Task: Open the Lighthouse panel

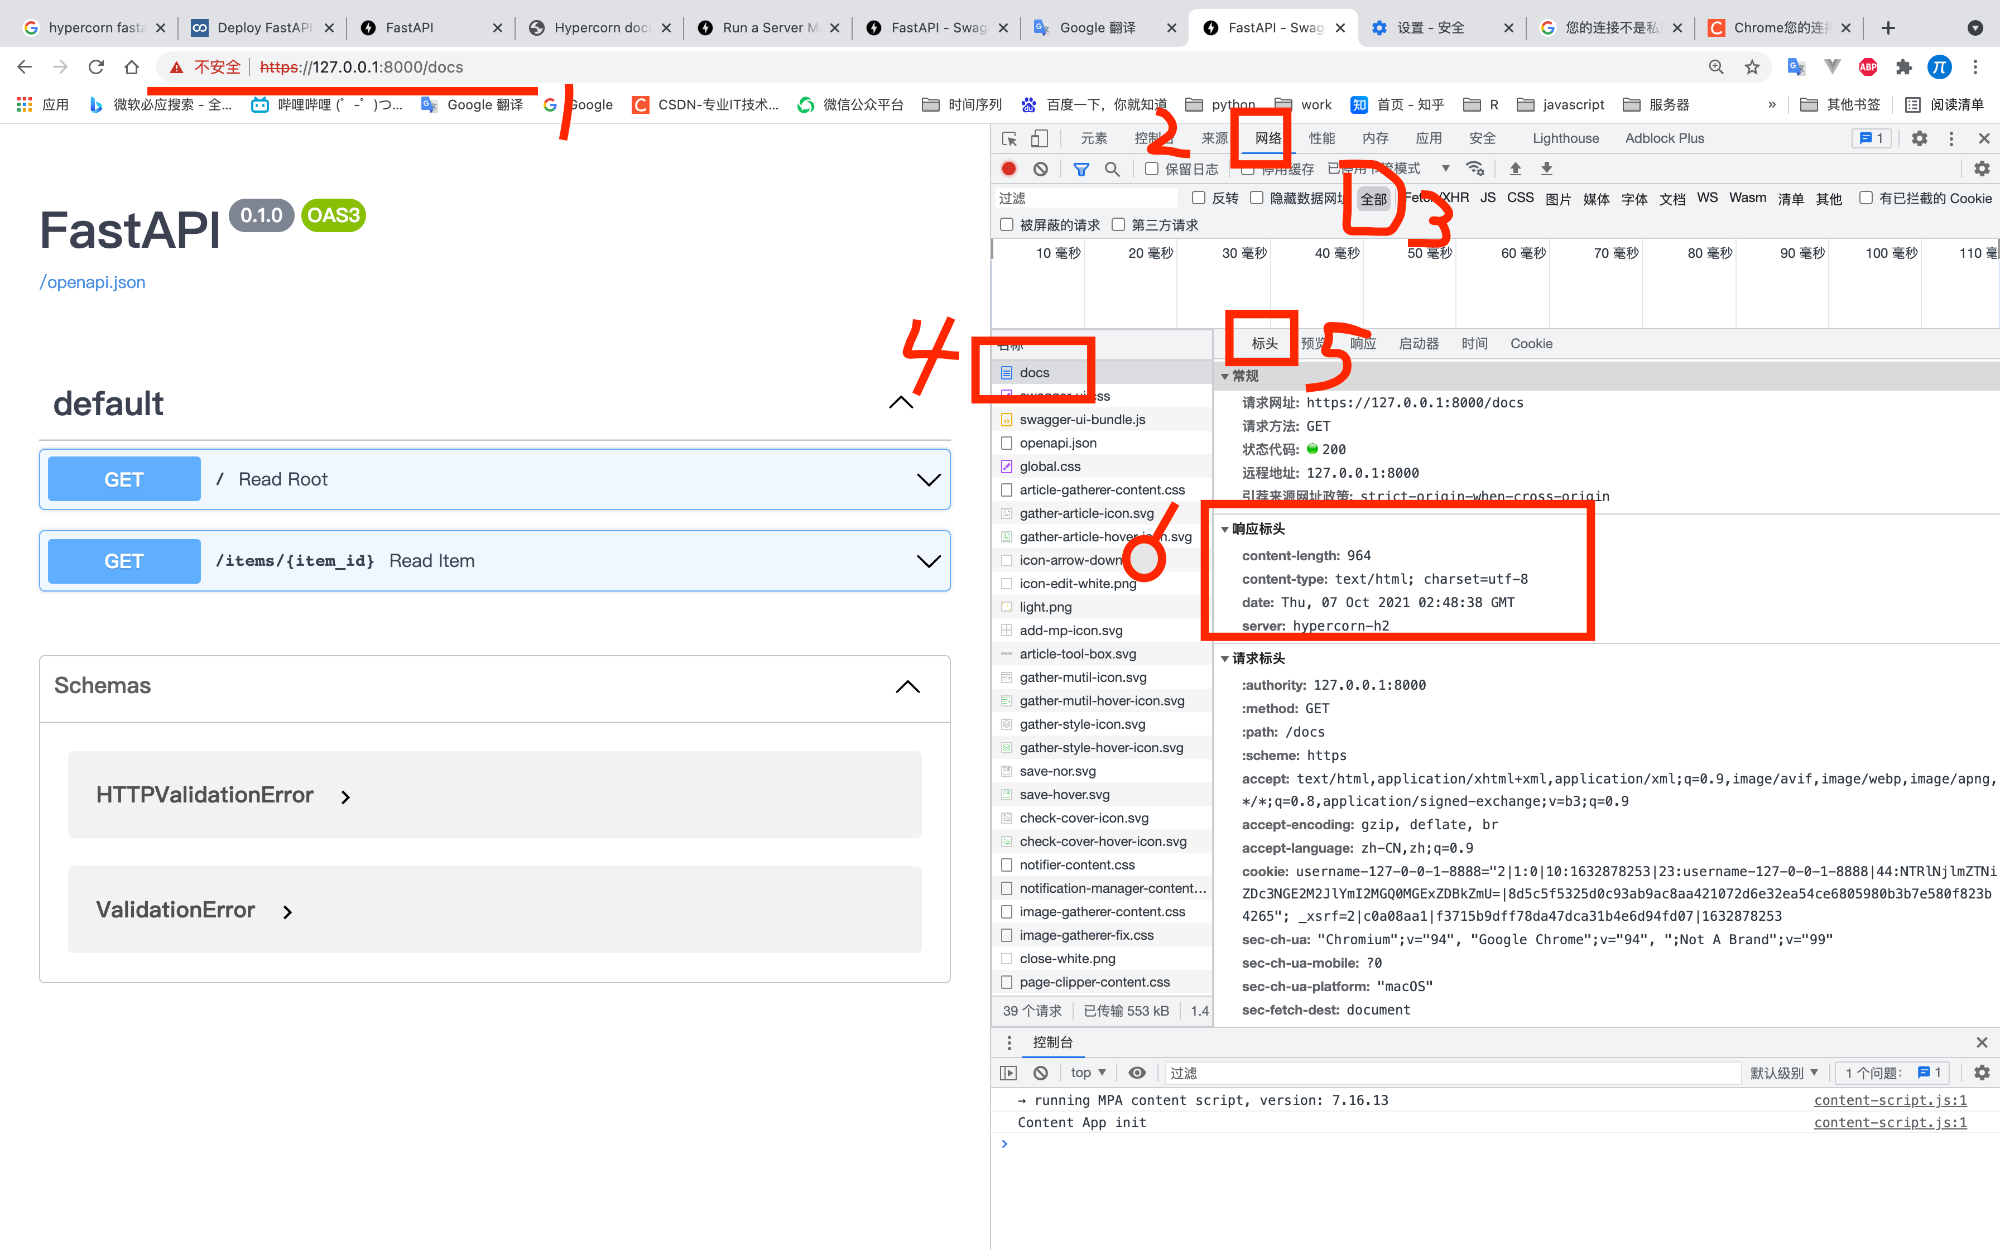Action: 1565,137
